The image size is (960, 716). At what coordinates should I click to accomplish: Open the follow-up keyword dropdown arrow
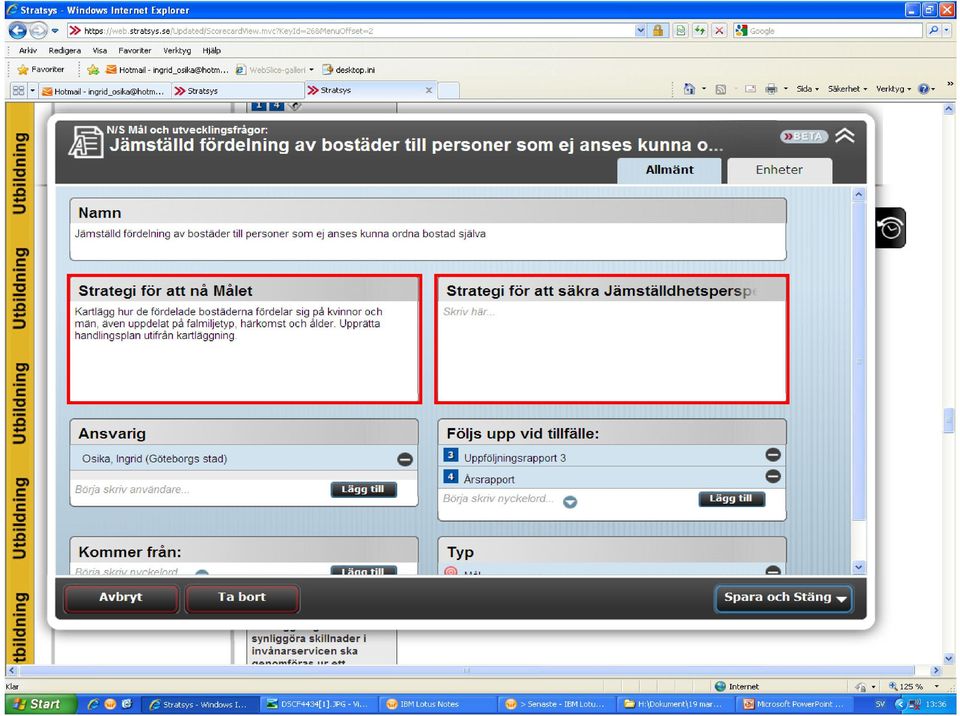click(x=570, y=502)
